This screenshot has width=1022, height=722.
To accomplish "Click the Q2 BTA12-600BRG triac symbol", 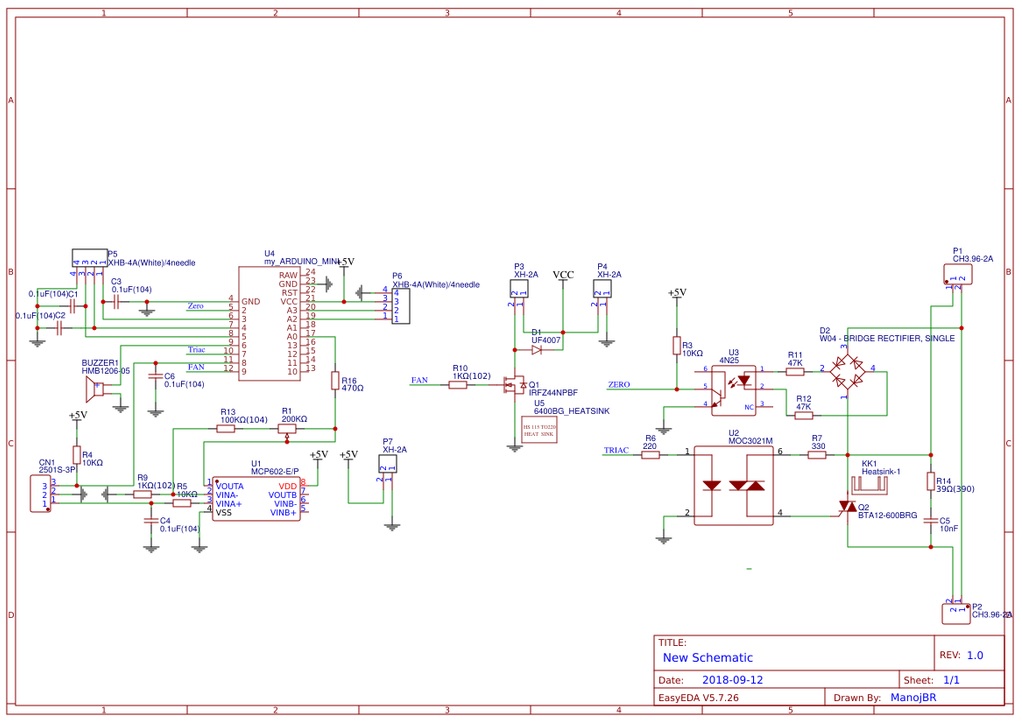I will [x=847, y=506].
